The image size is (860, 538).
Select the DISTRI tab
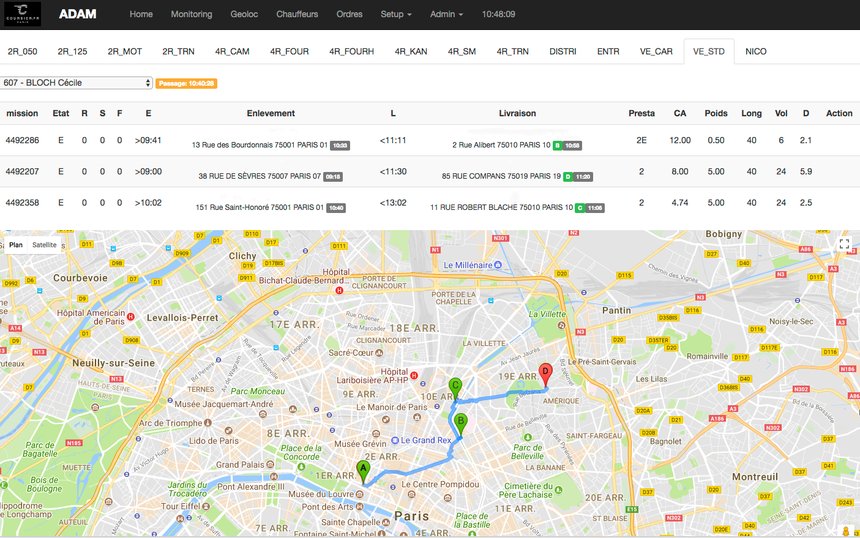(563, 52)
